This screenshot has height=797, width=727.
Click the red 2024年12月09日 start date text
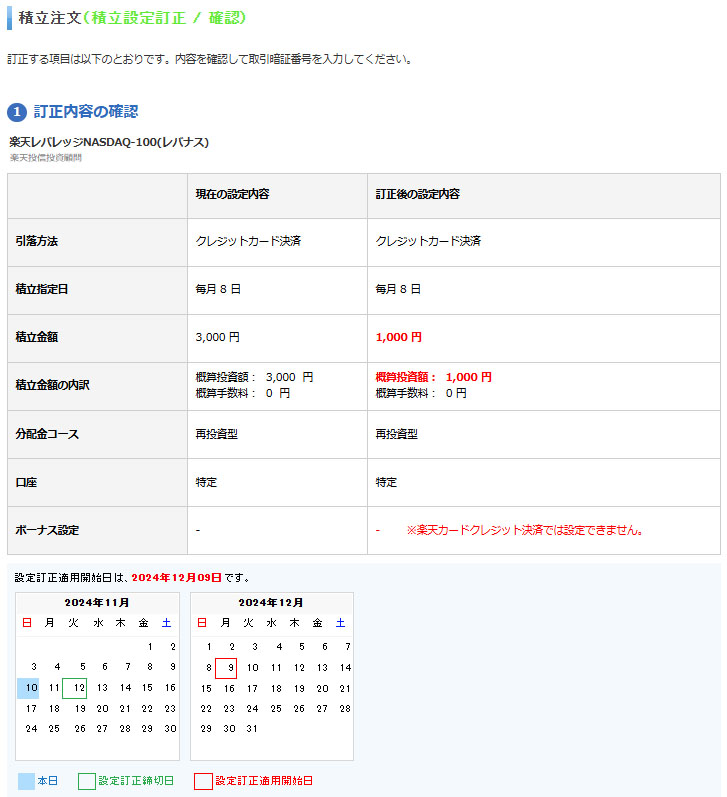coord(176,578)
